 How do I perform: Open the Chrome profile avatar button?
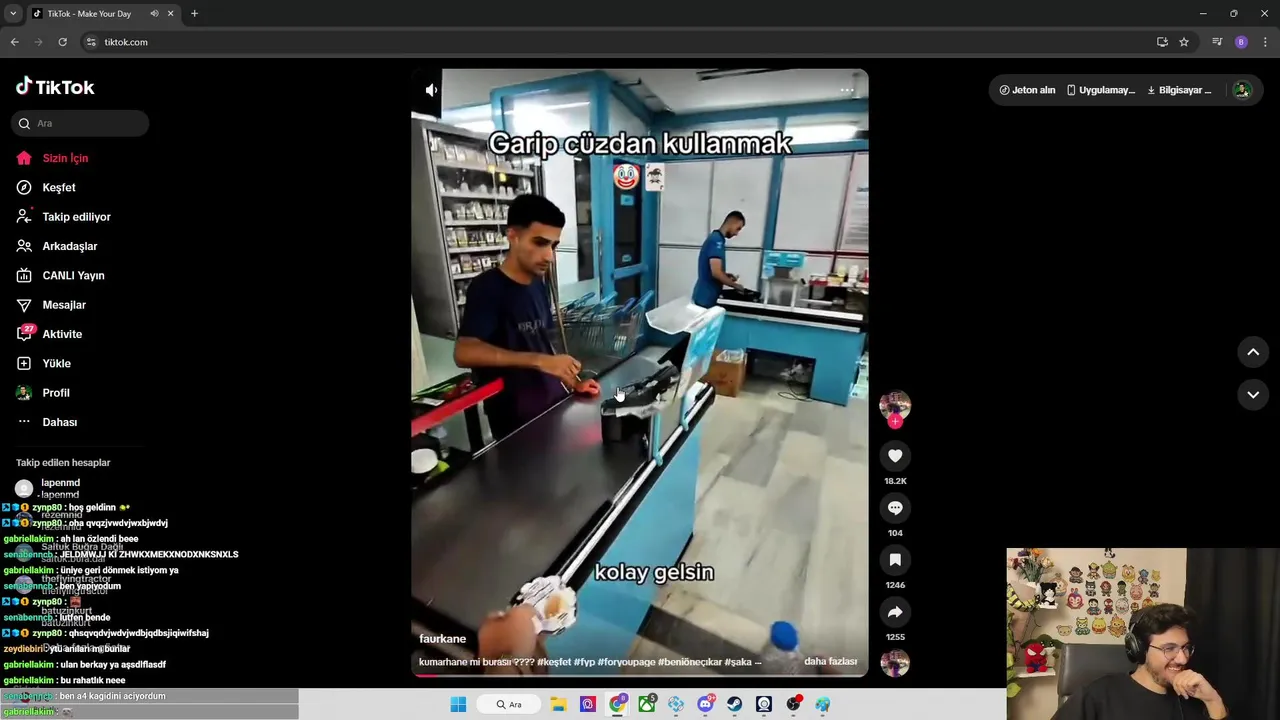click(1241, 42)
